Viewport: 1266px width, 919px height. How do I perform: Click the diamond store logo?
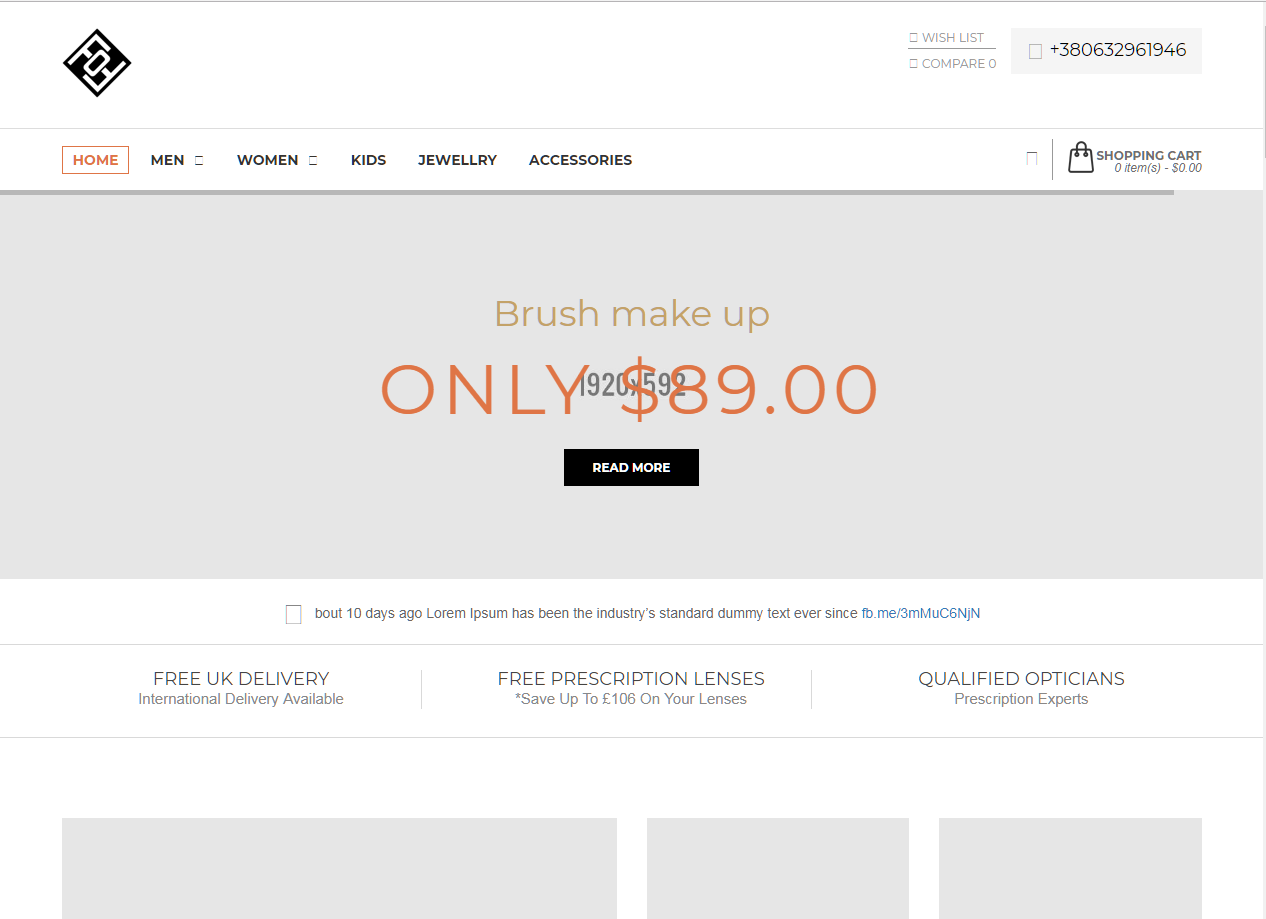(x=97, y=63)
